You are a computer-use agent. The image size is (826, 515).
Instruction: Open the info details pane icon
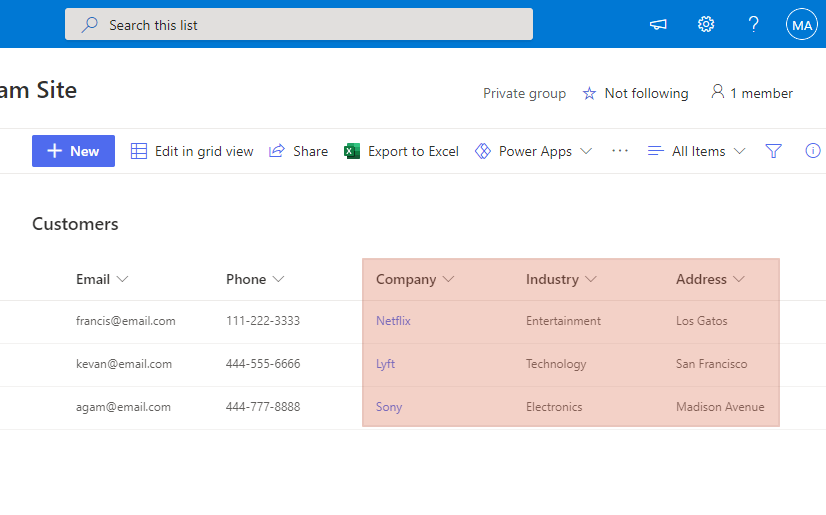[x=813, y=151]
